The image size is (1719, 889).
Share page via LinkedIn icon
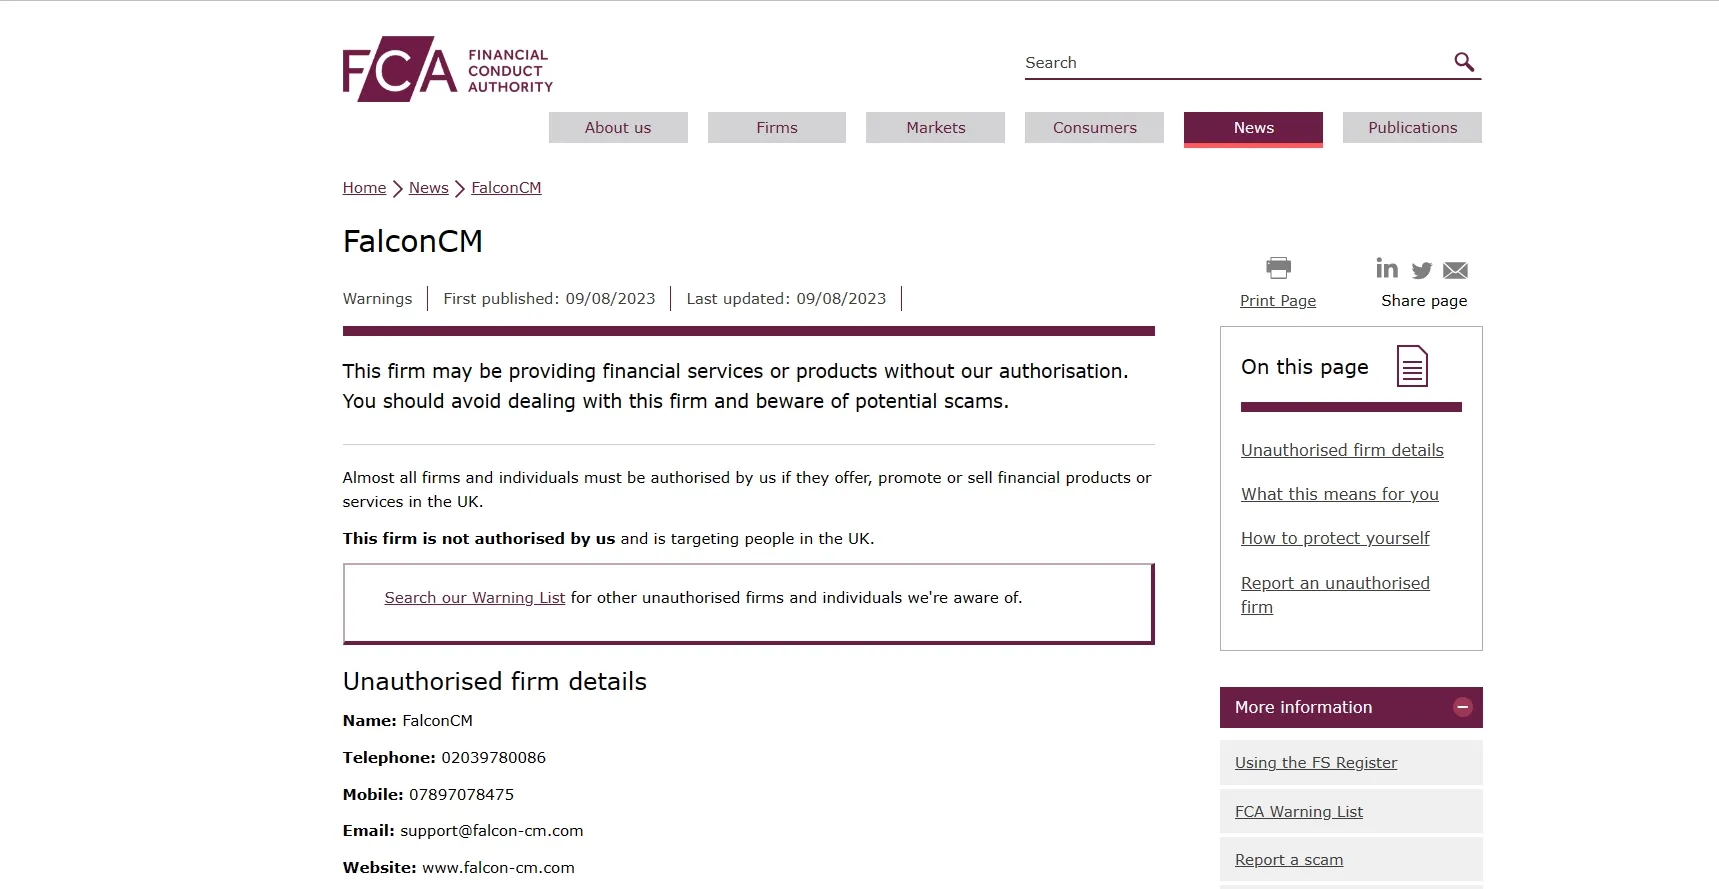[1387, 268]
